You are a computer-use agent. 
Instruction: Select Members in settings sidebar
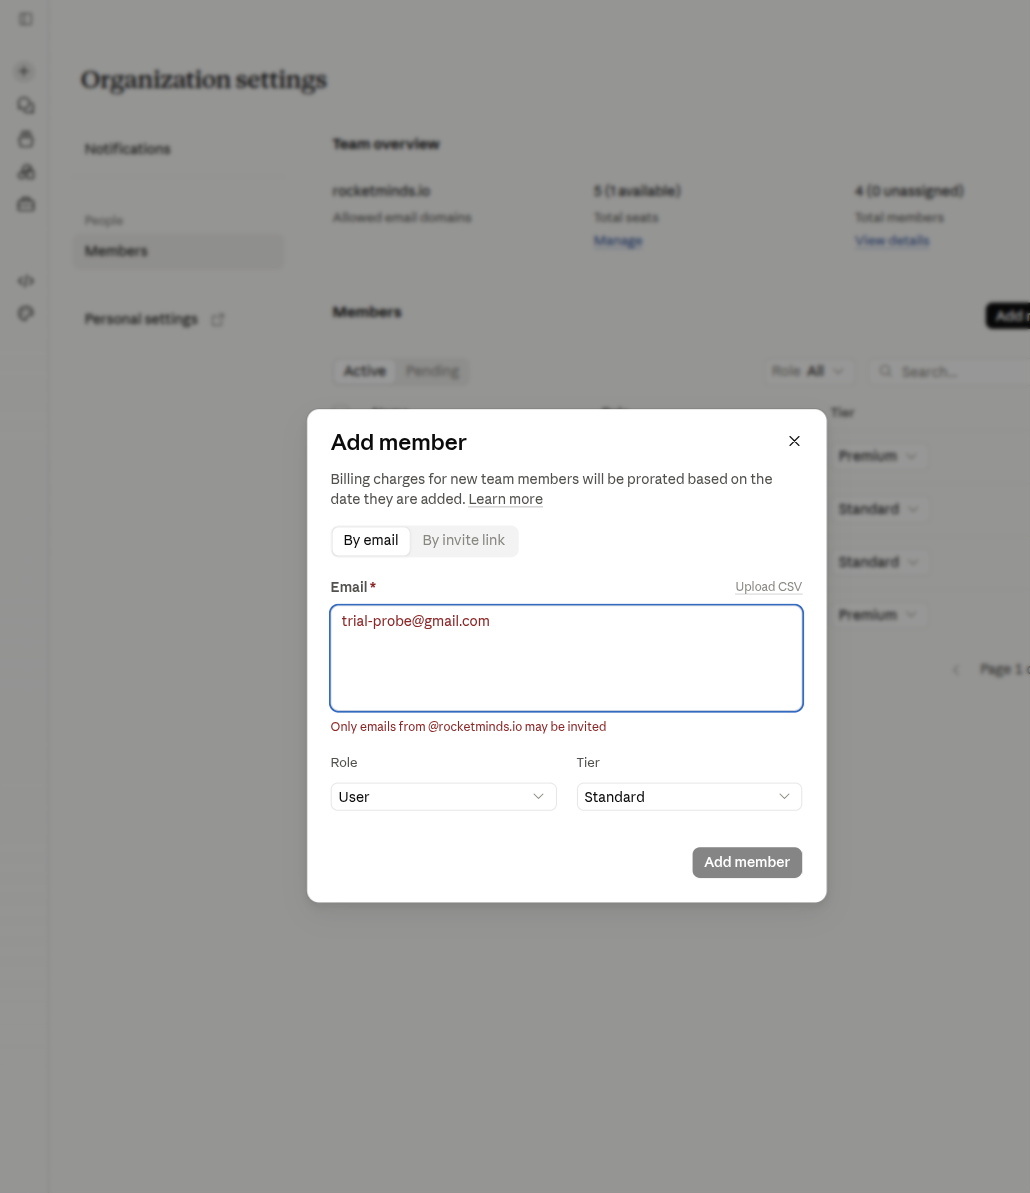point(179,251)
